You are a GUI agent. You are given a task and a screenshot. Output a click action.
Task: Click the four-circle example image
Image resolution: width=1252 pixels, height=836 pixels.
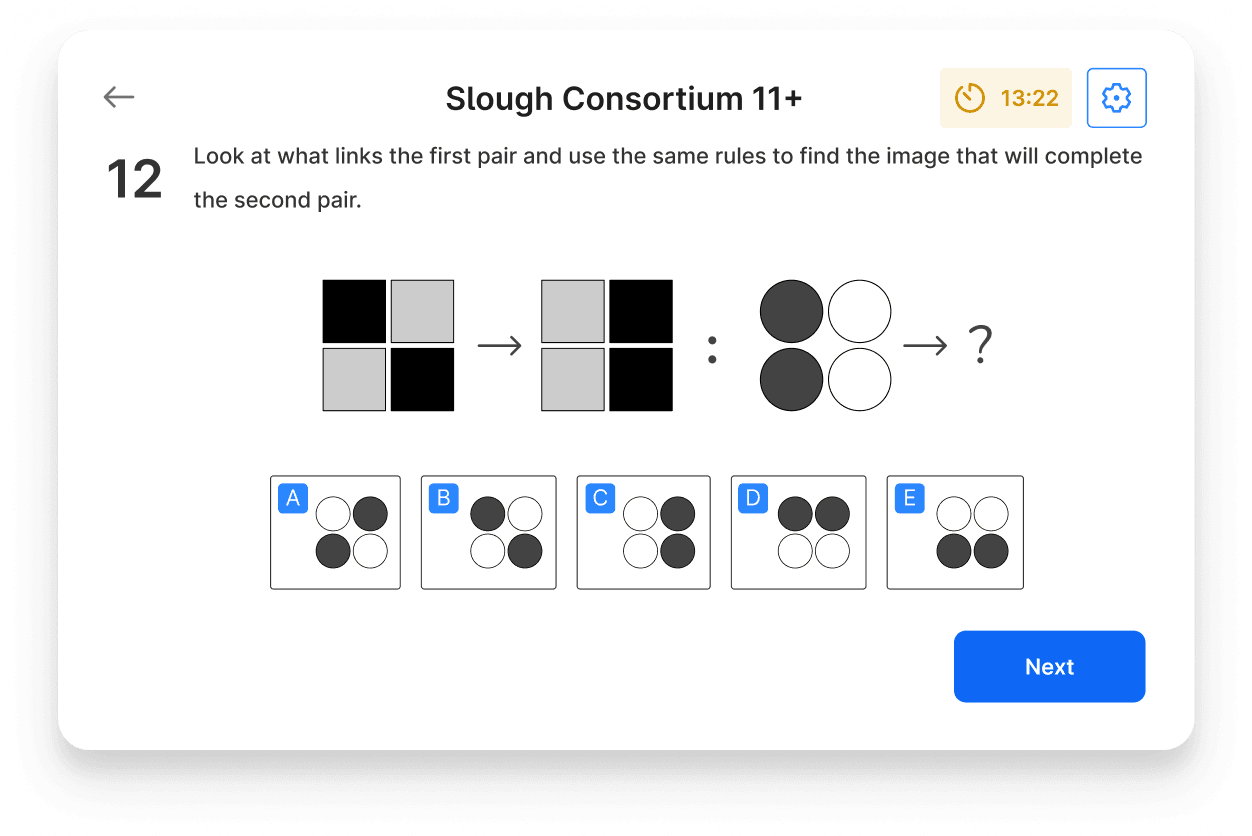click(824, 345)
